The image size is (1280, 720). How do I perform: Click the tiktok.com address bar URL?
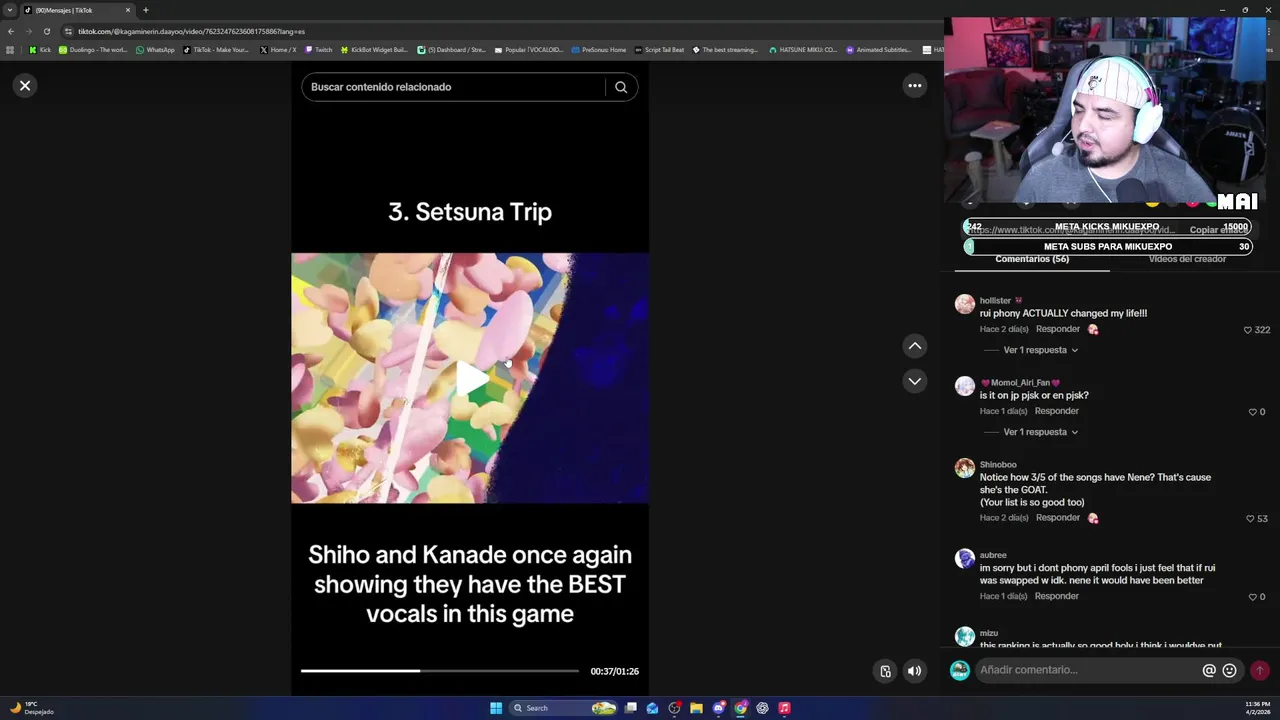pyautogui.click(x=191, y=31)
